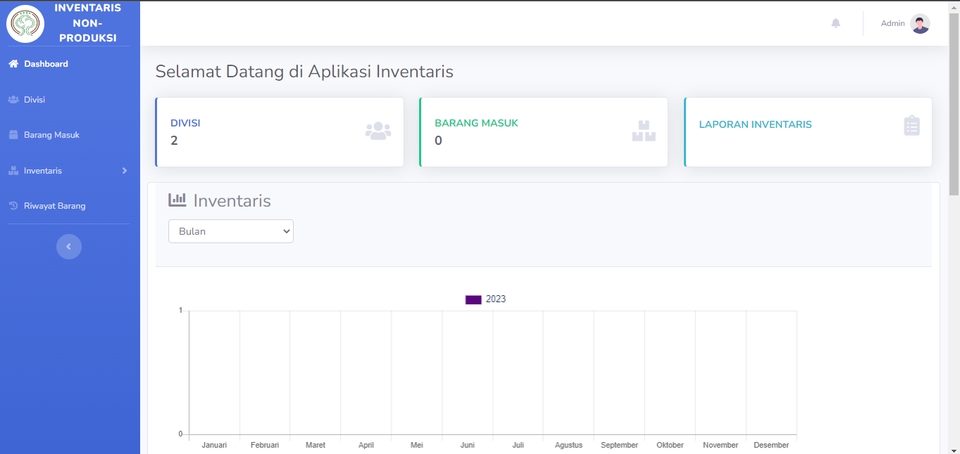Toggle the purple 2023 legend swatch

473,300
